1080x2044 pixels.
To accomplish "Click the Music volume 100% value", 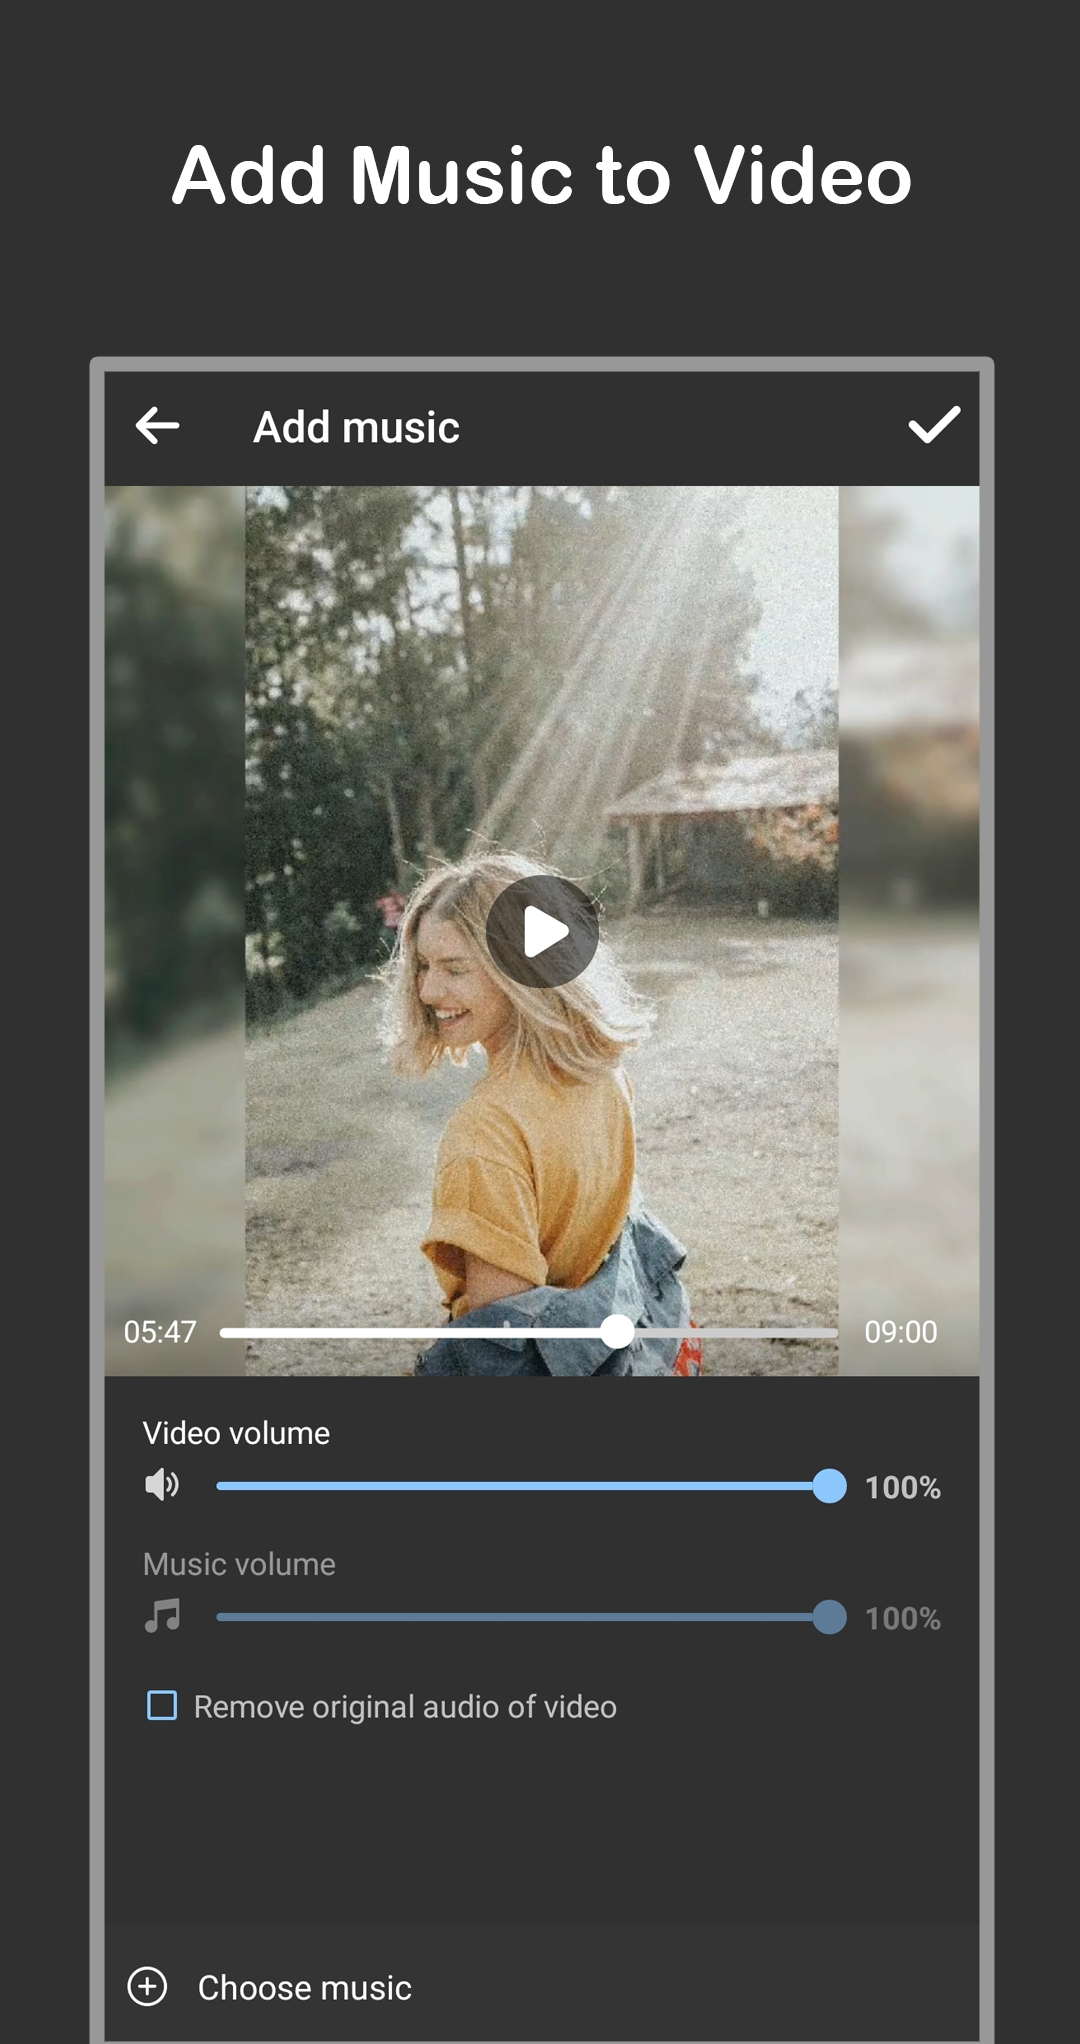I will coord(903,1618).
